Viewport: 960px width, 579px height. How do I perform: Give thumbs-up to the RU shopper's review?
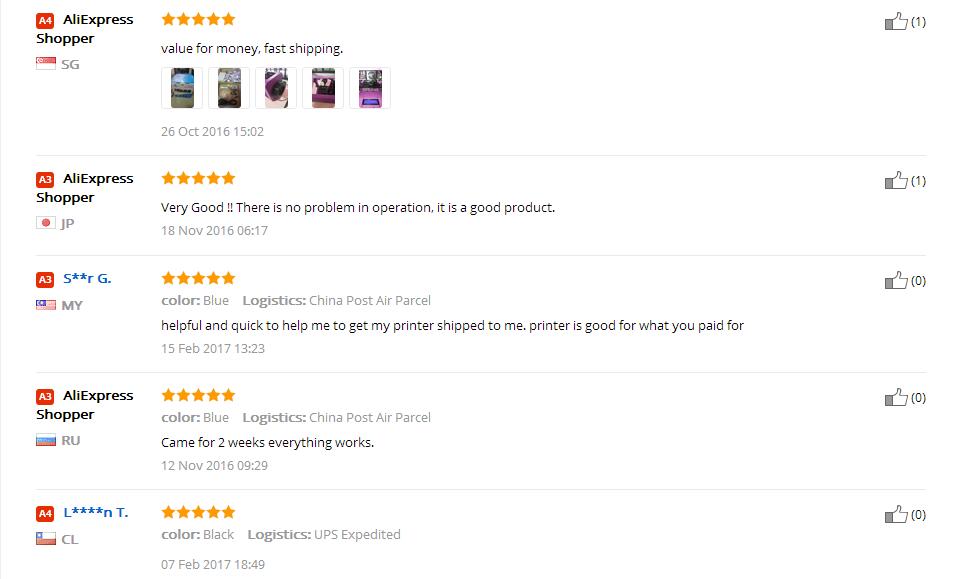896,397
